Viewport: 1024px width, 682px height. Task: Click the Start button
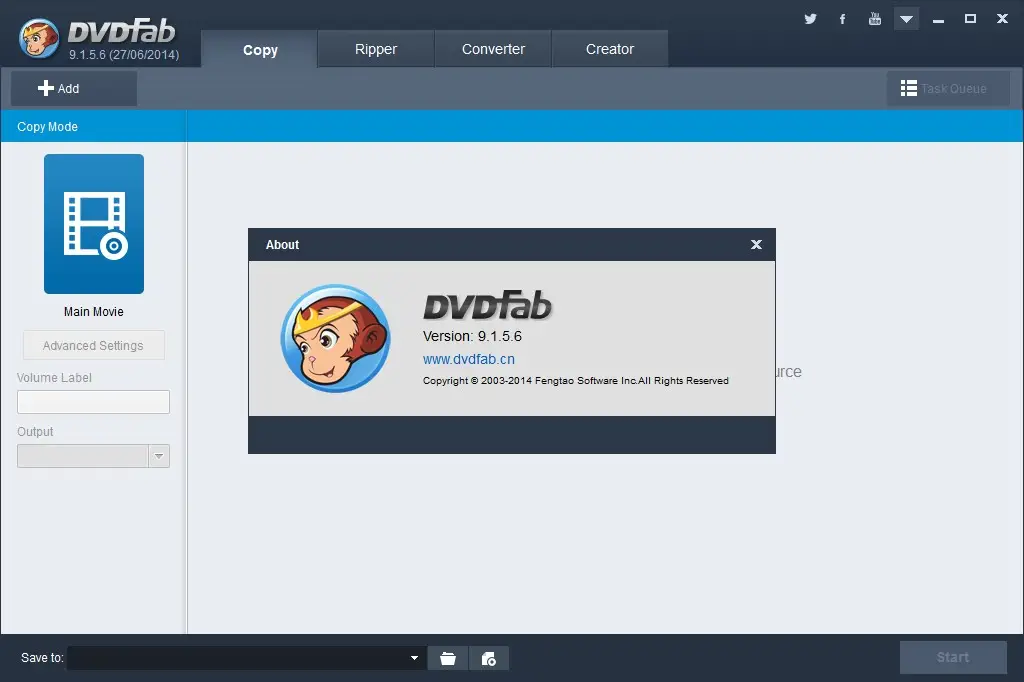point(953,657)
